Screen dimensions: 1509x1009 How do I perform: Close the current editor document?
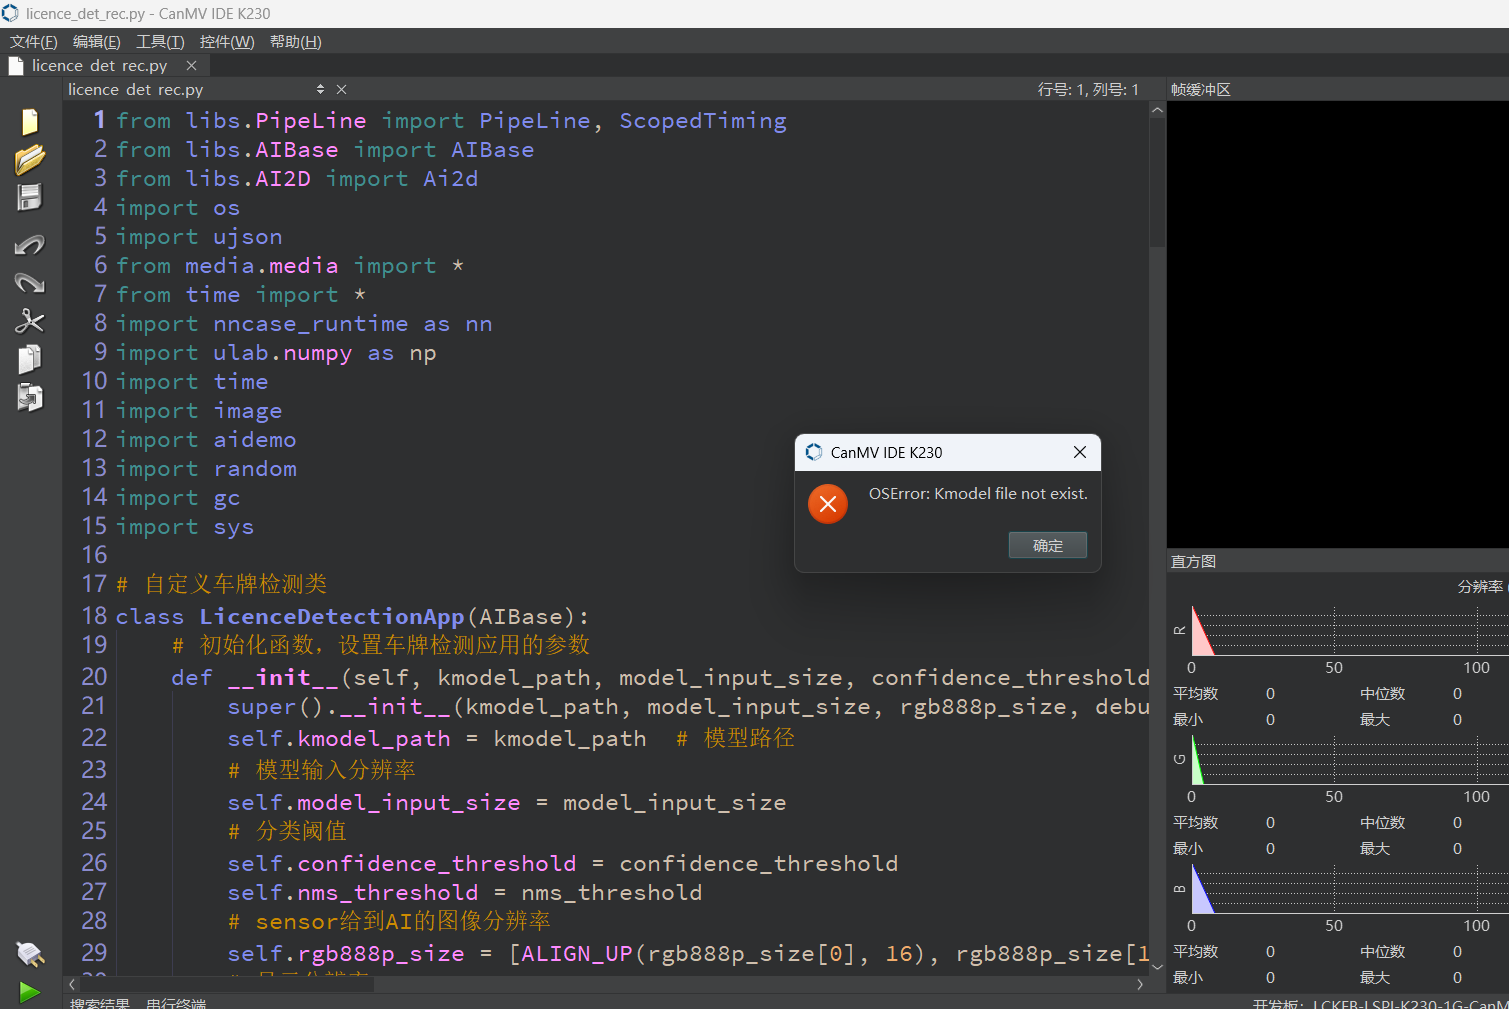coord(341,89)
